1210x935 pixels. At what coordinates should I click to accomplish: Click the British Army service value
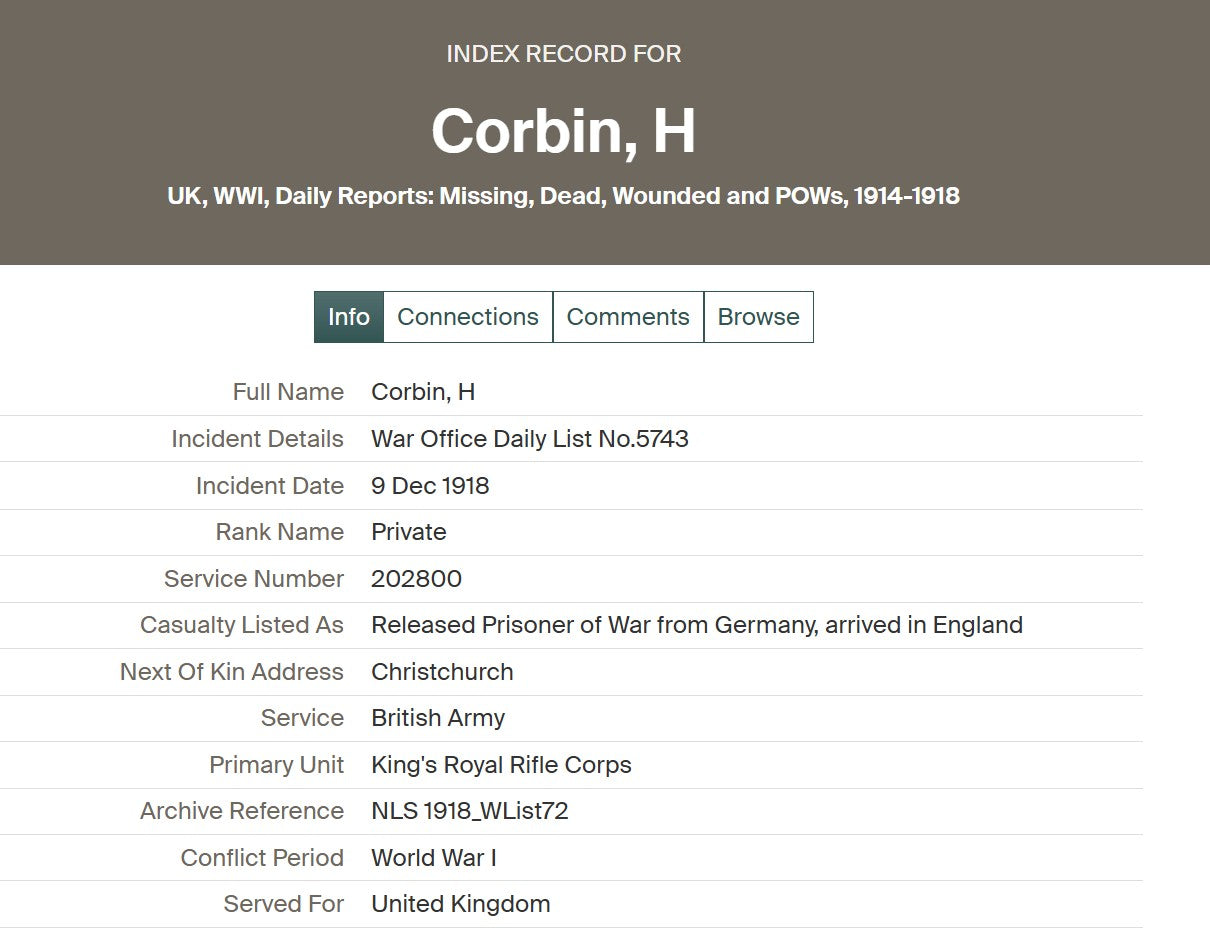coord(438,718)
